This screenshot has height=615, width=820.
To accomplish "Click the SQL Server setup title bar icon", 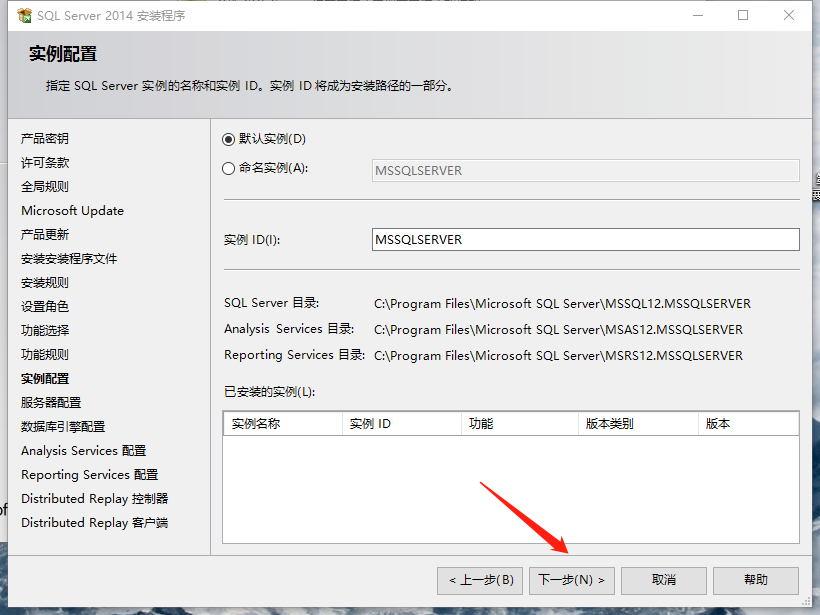I will click(x=24, y=16).
